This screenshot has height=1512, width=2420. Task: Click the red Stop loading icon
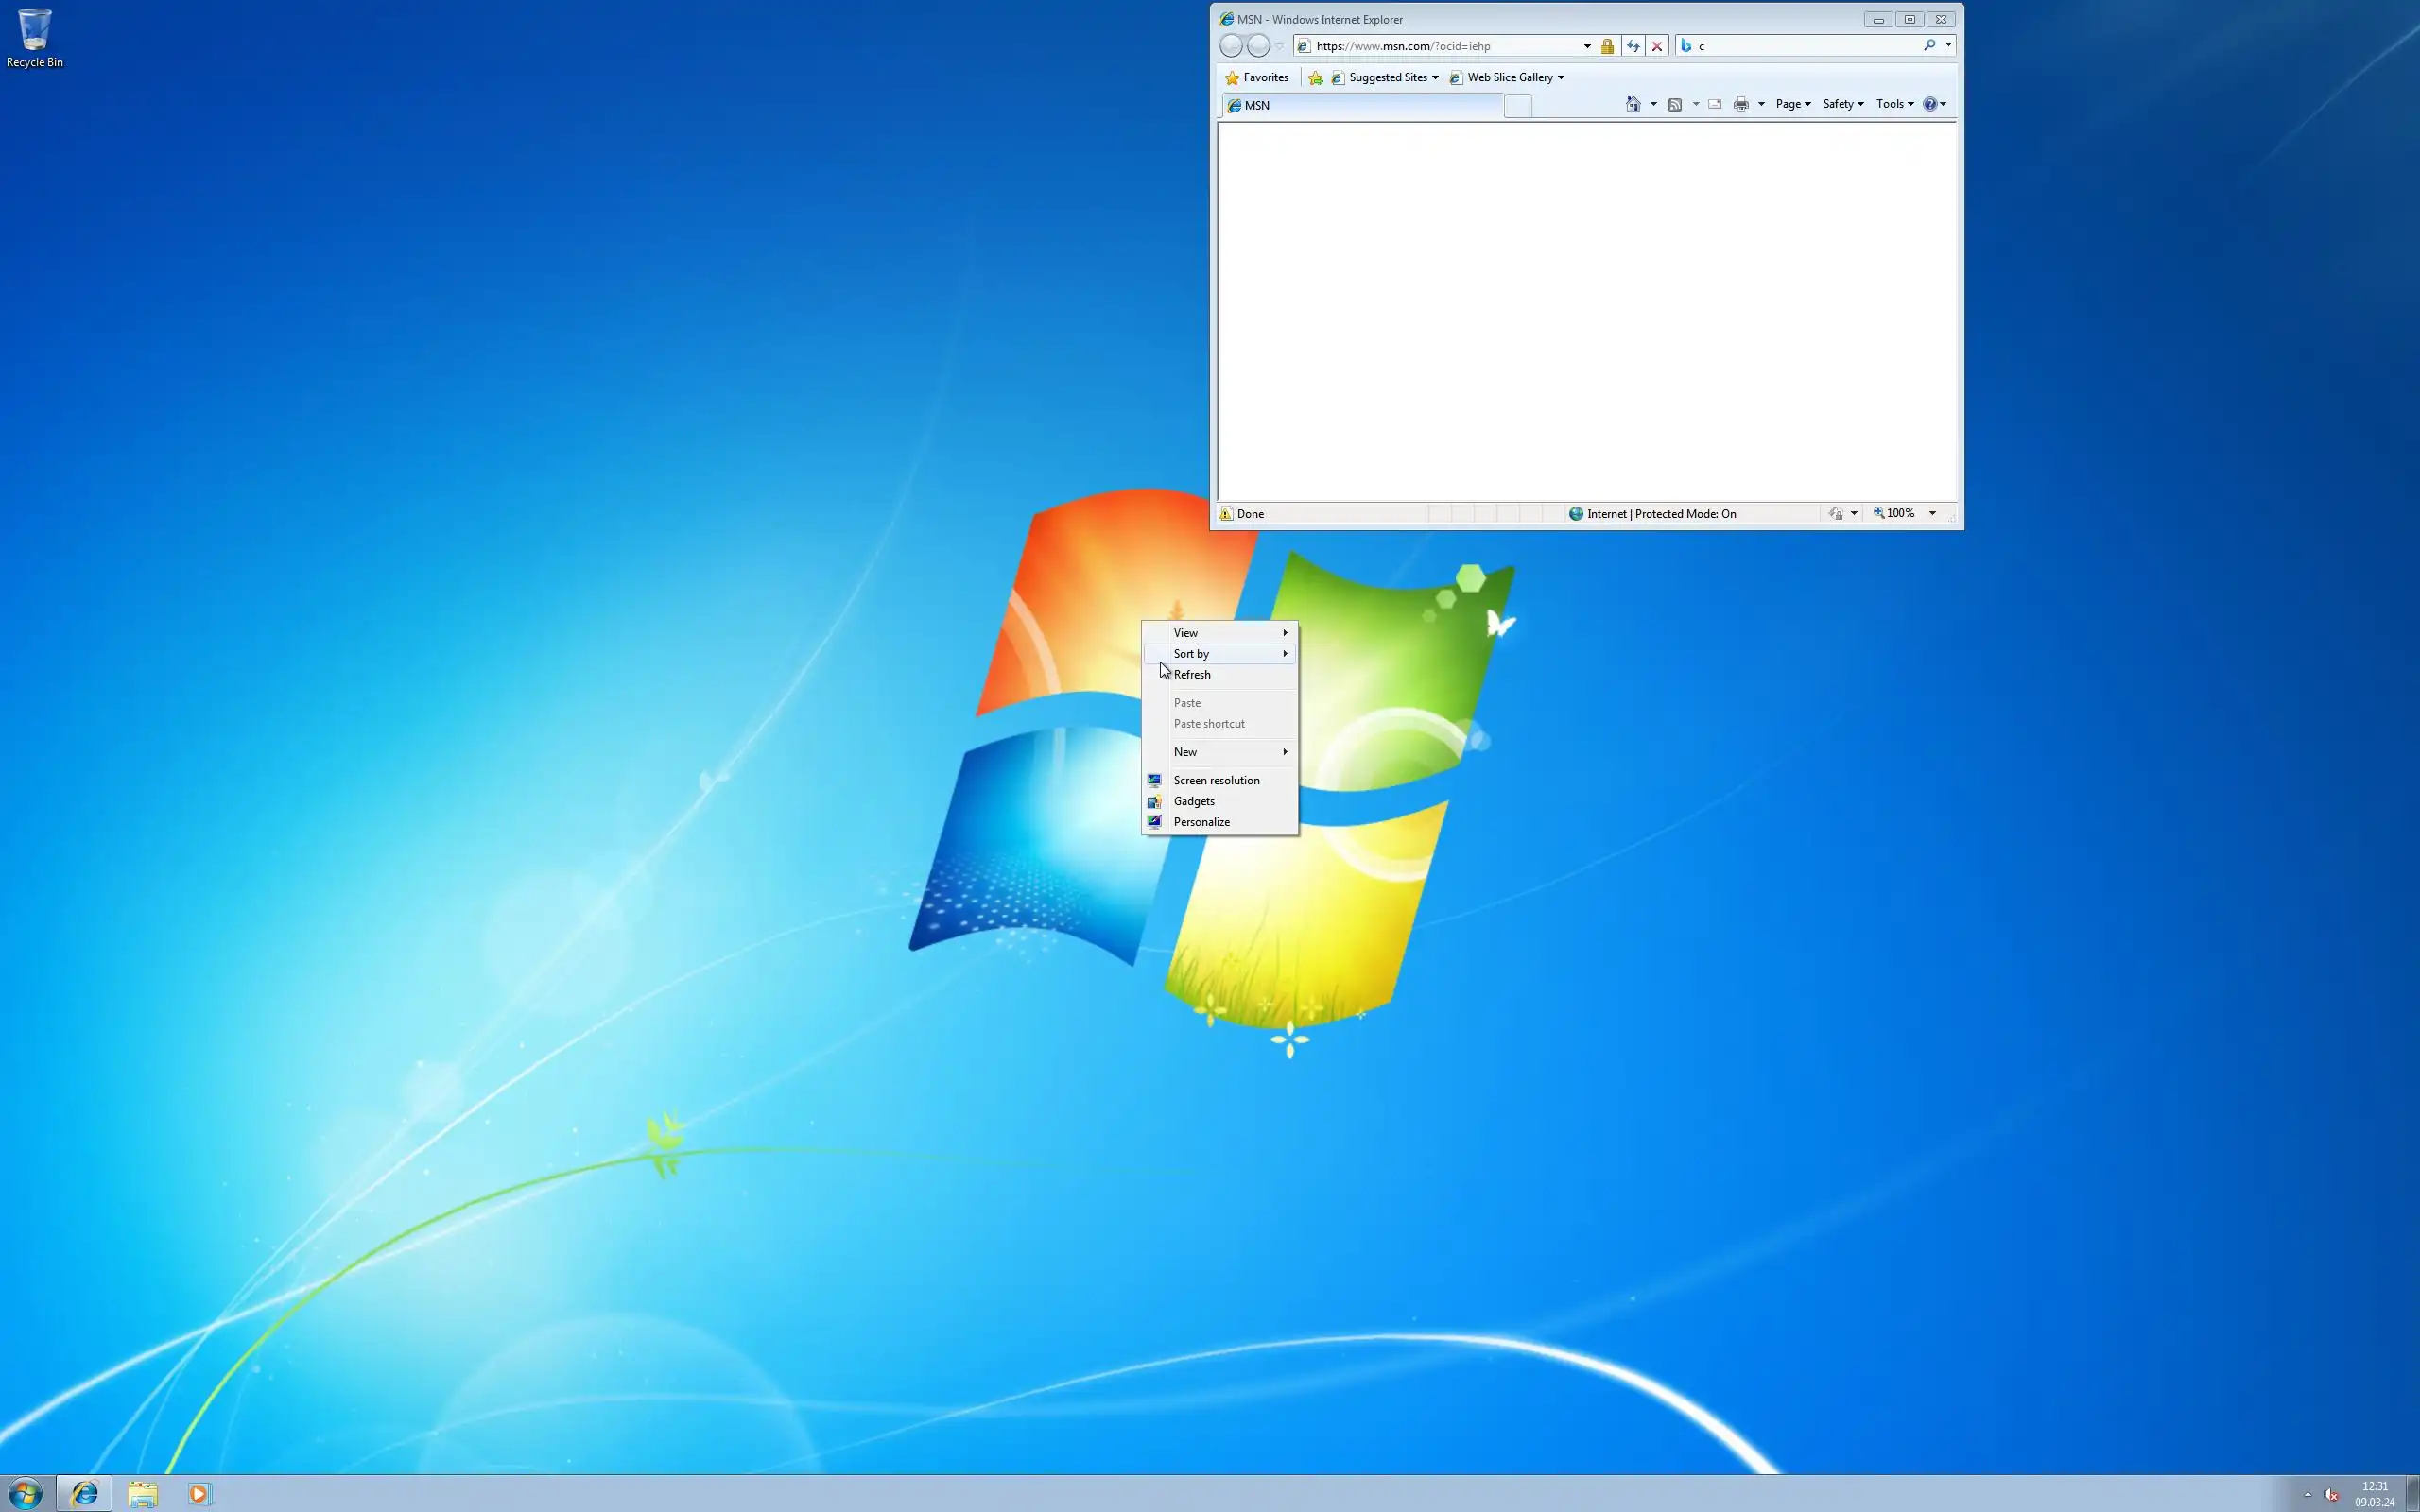pos(1657,46)
